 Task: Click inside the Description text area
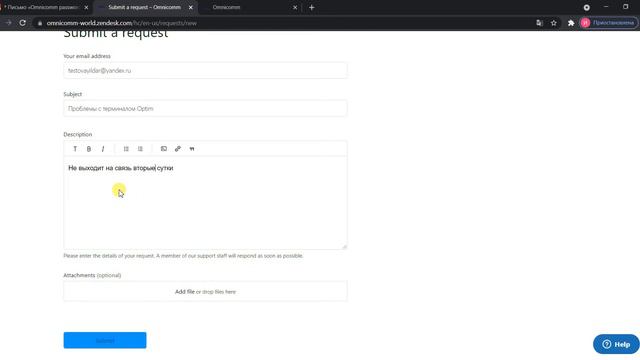pyautogui.click(x=205, y=202)
